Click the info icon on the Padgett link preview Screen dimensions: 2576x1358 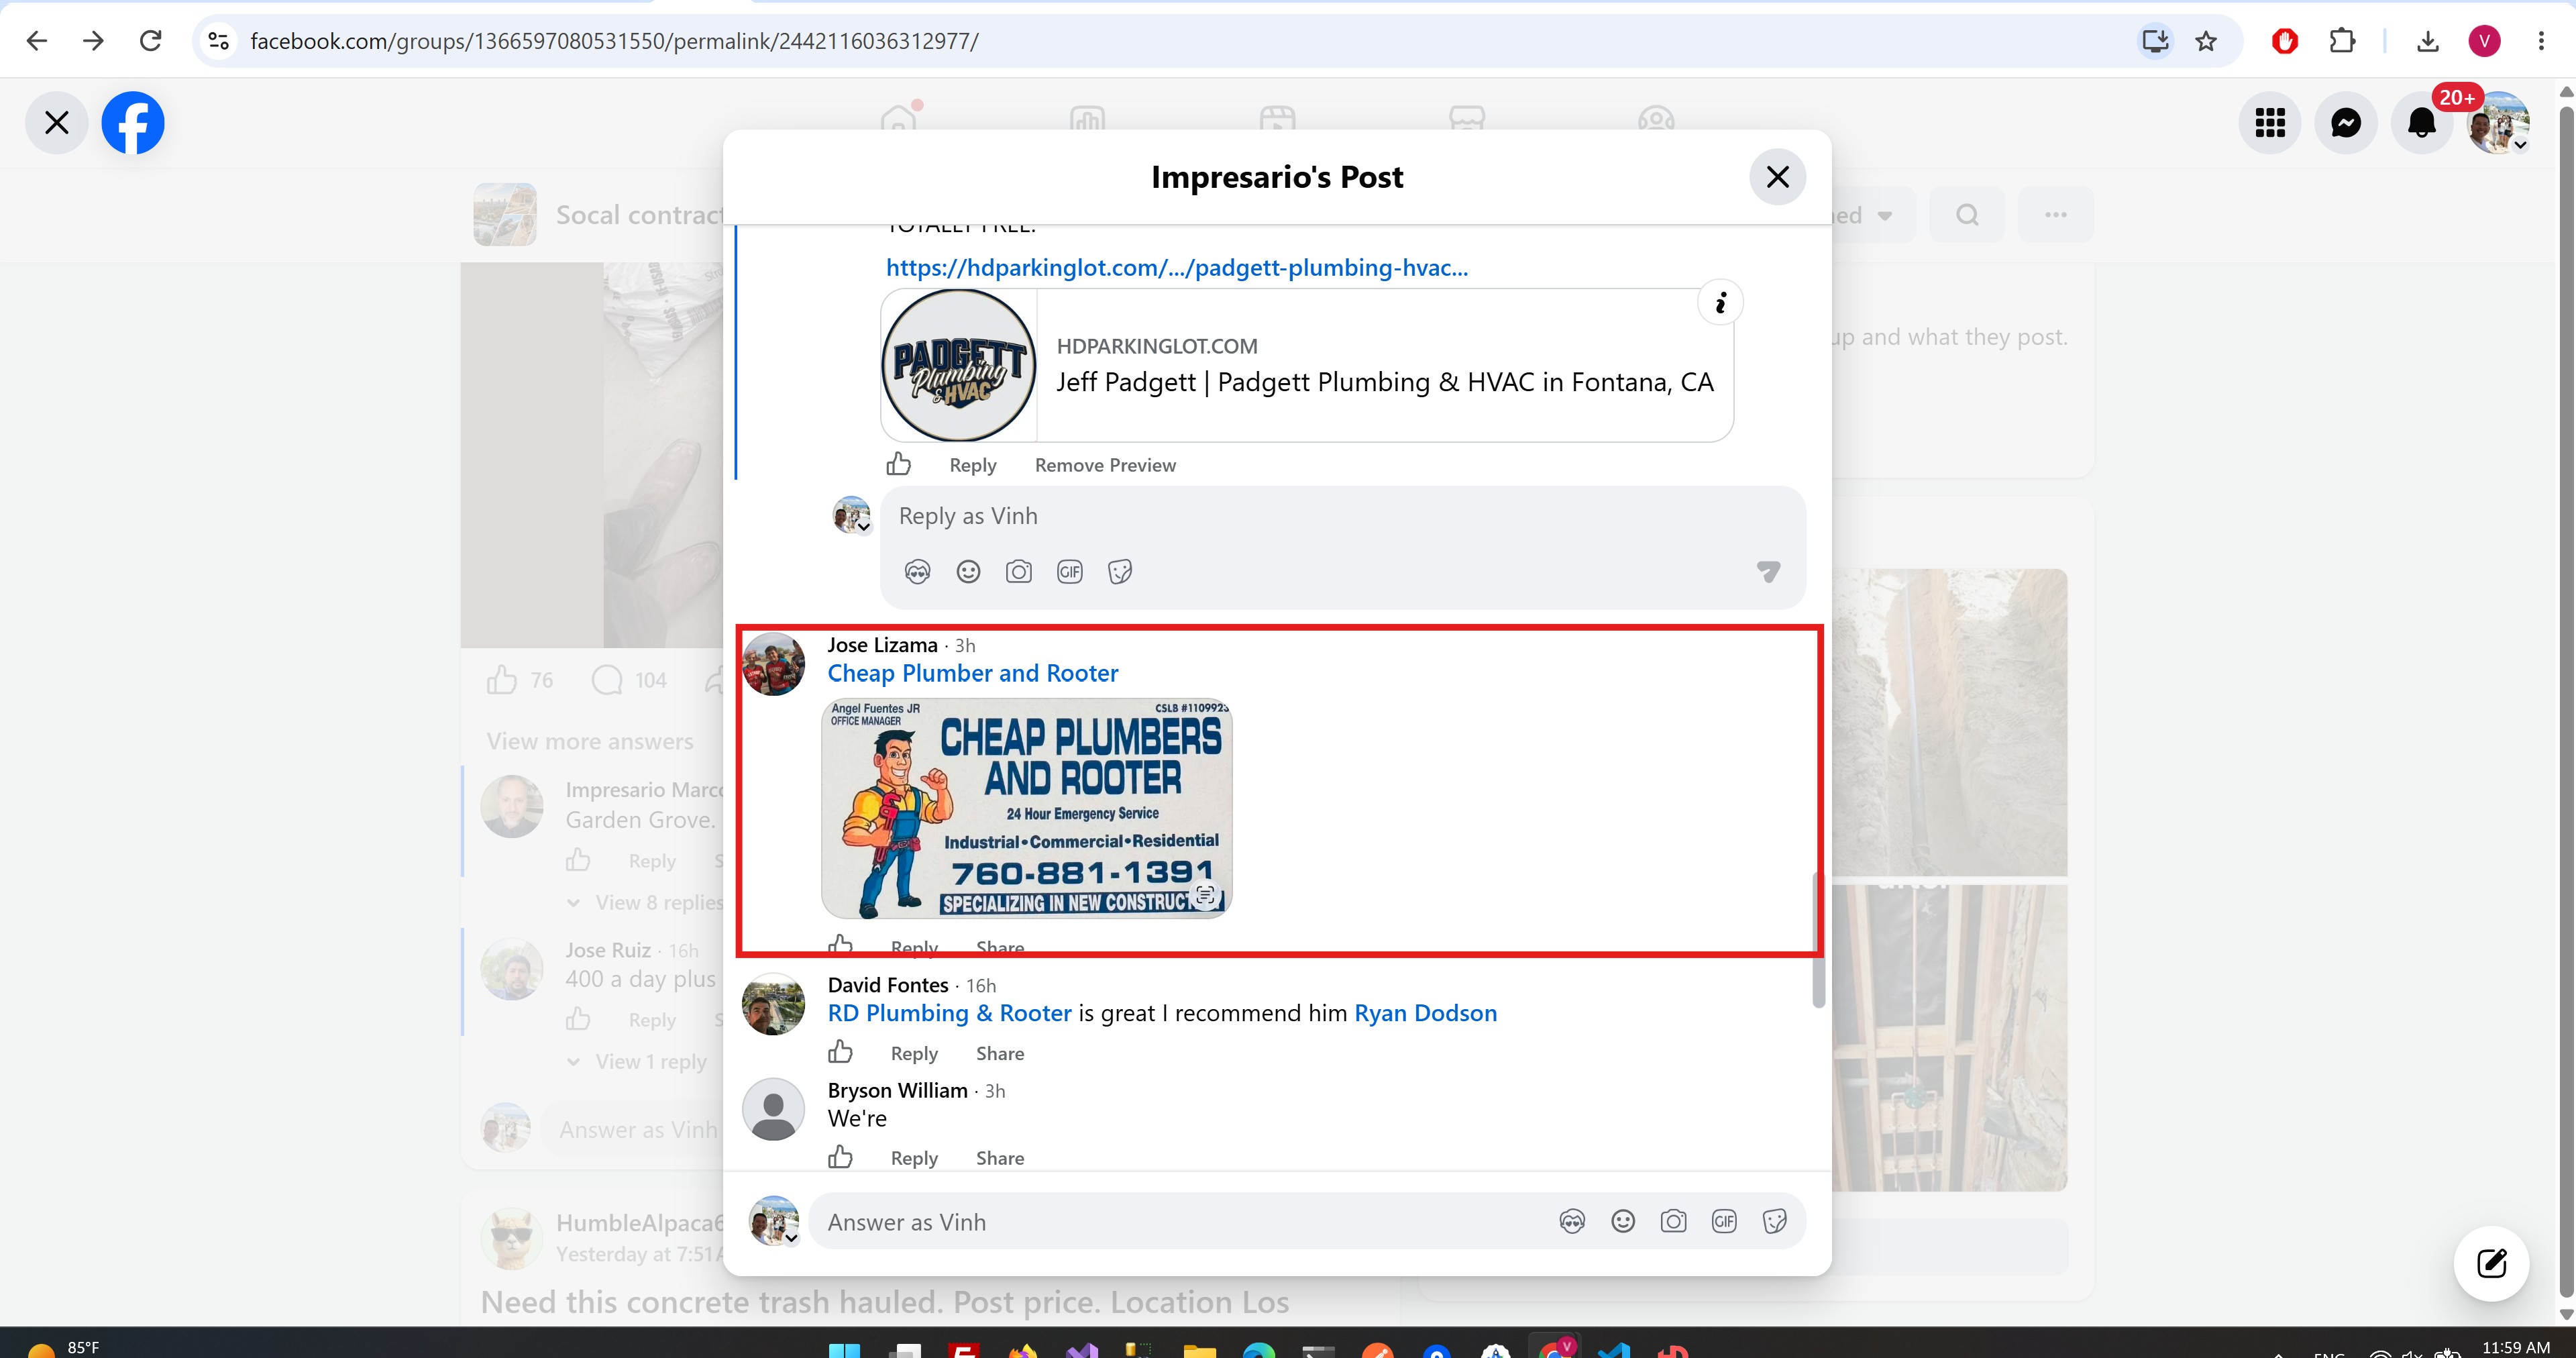coord(1720,302)
